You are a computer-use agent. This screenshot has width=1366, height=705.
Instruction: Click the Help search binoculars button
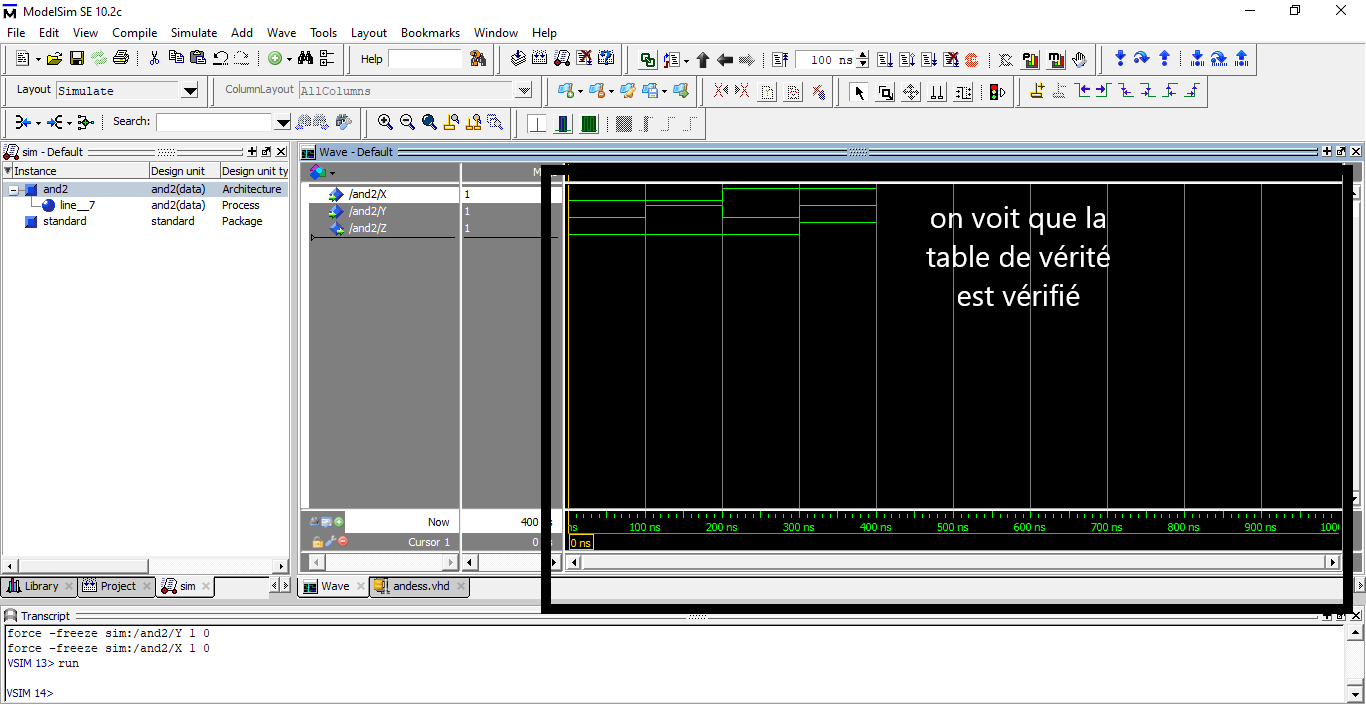point(478,58)
